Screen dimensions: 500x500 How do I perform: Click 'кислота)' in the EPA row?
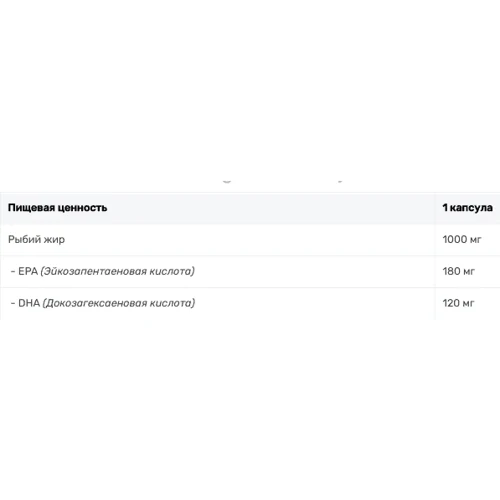[x=172, y=271]
